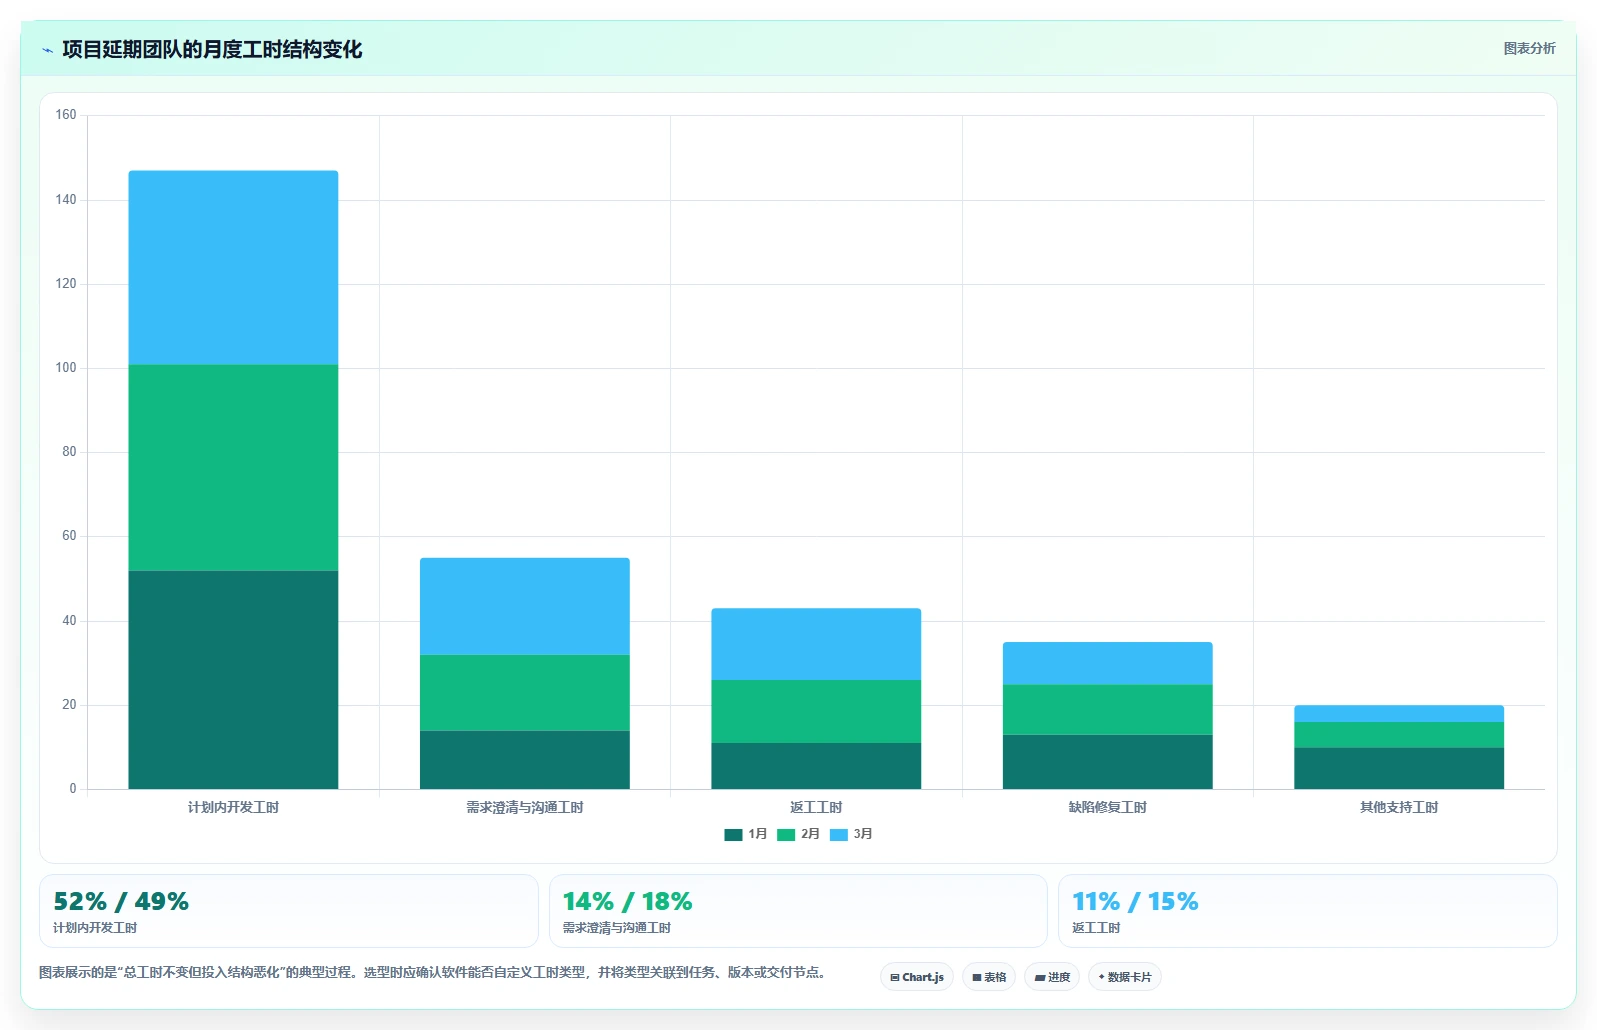Click the 3月 segment of 计划内开发工时 bar
This screenshot has width=1597, height=1030.
click(x=233, y=268)
